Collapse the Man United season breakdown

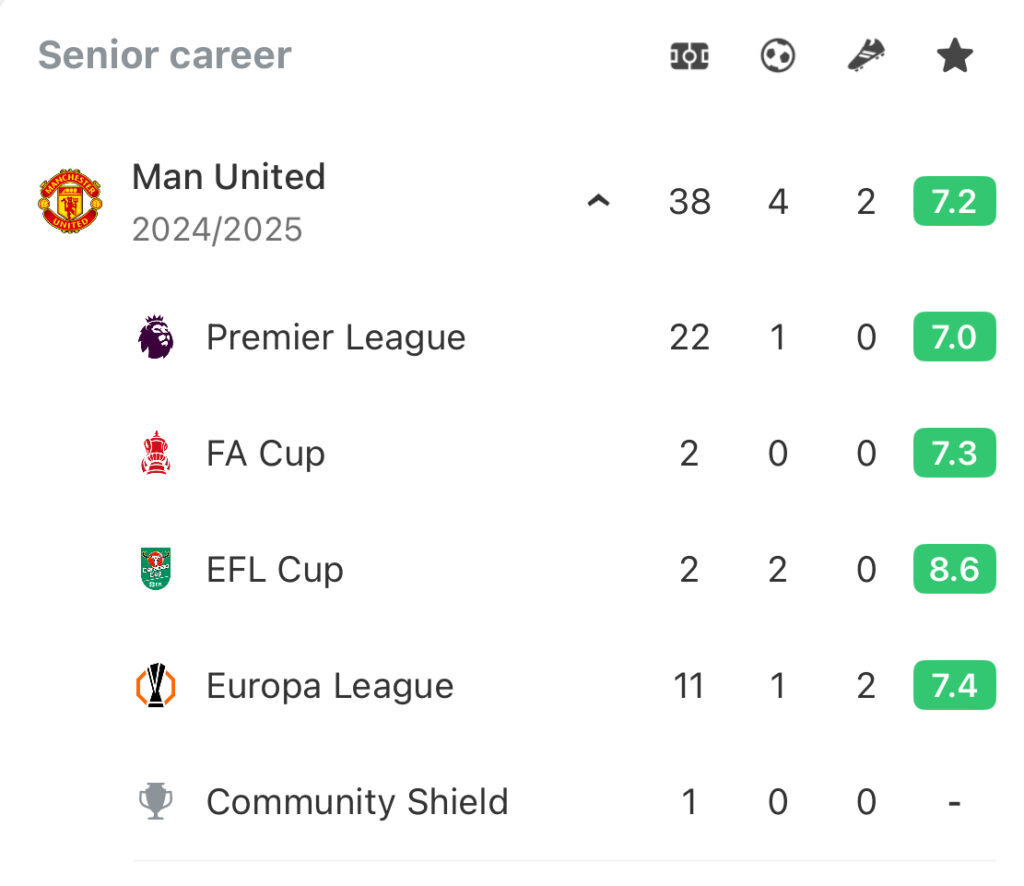pyautogui.click(x=598, y=200)
